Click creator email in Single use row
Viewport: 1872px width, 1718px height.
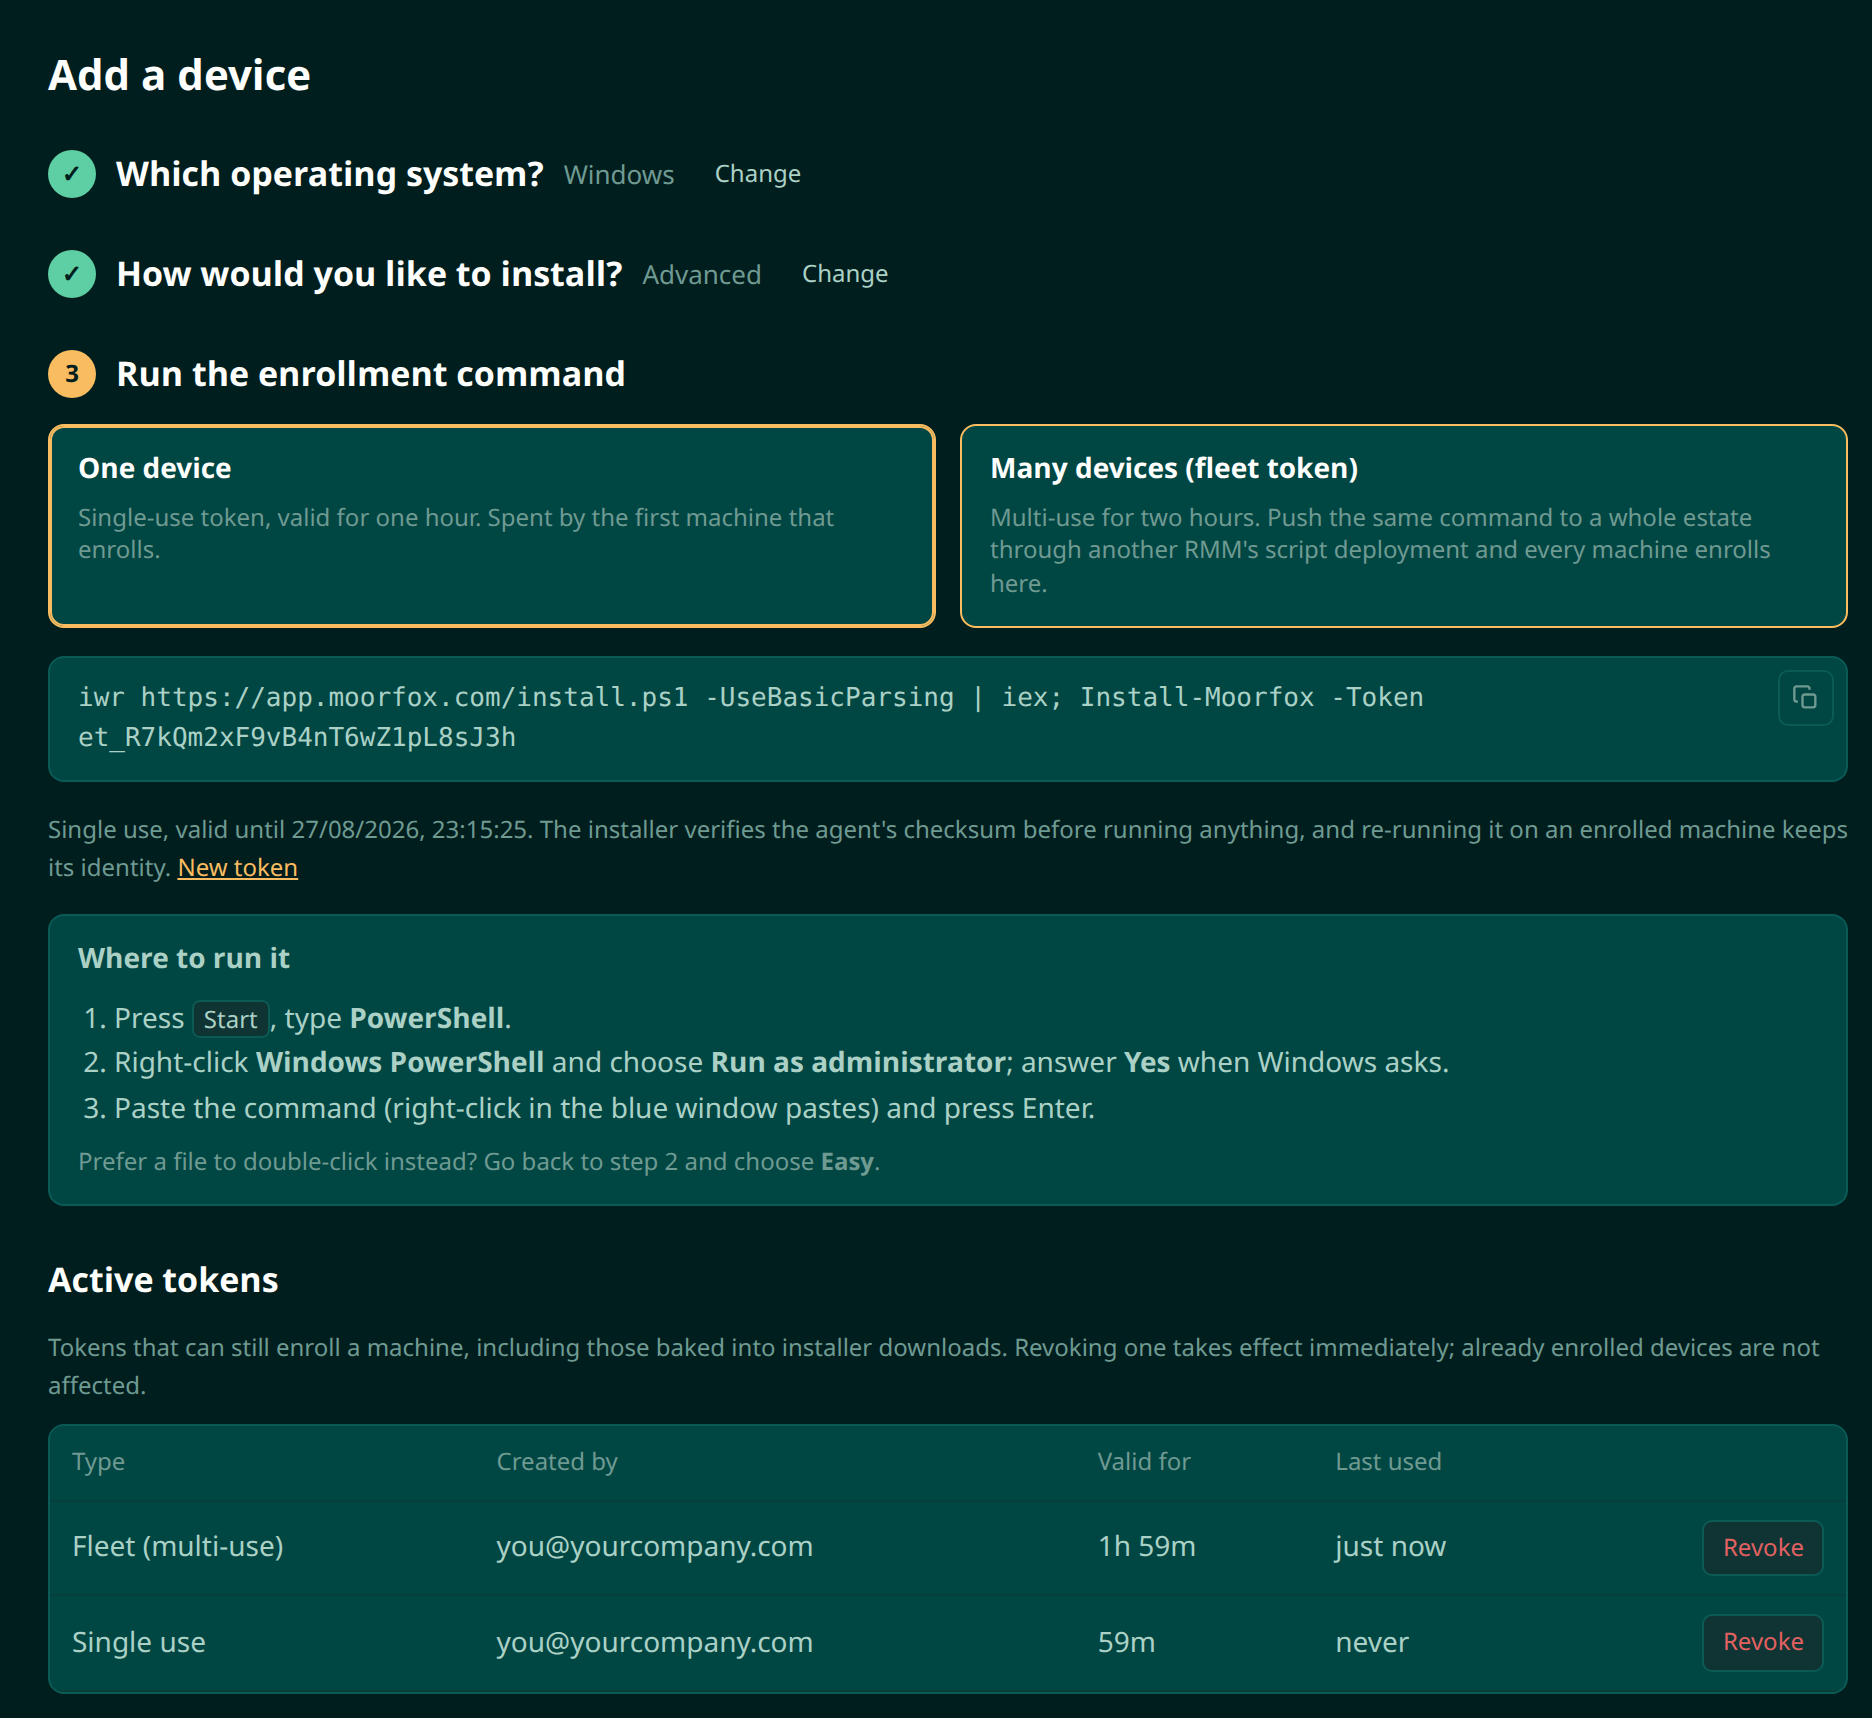pos(655,1642)
